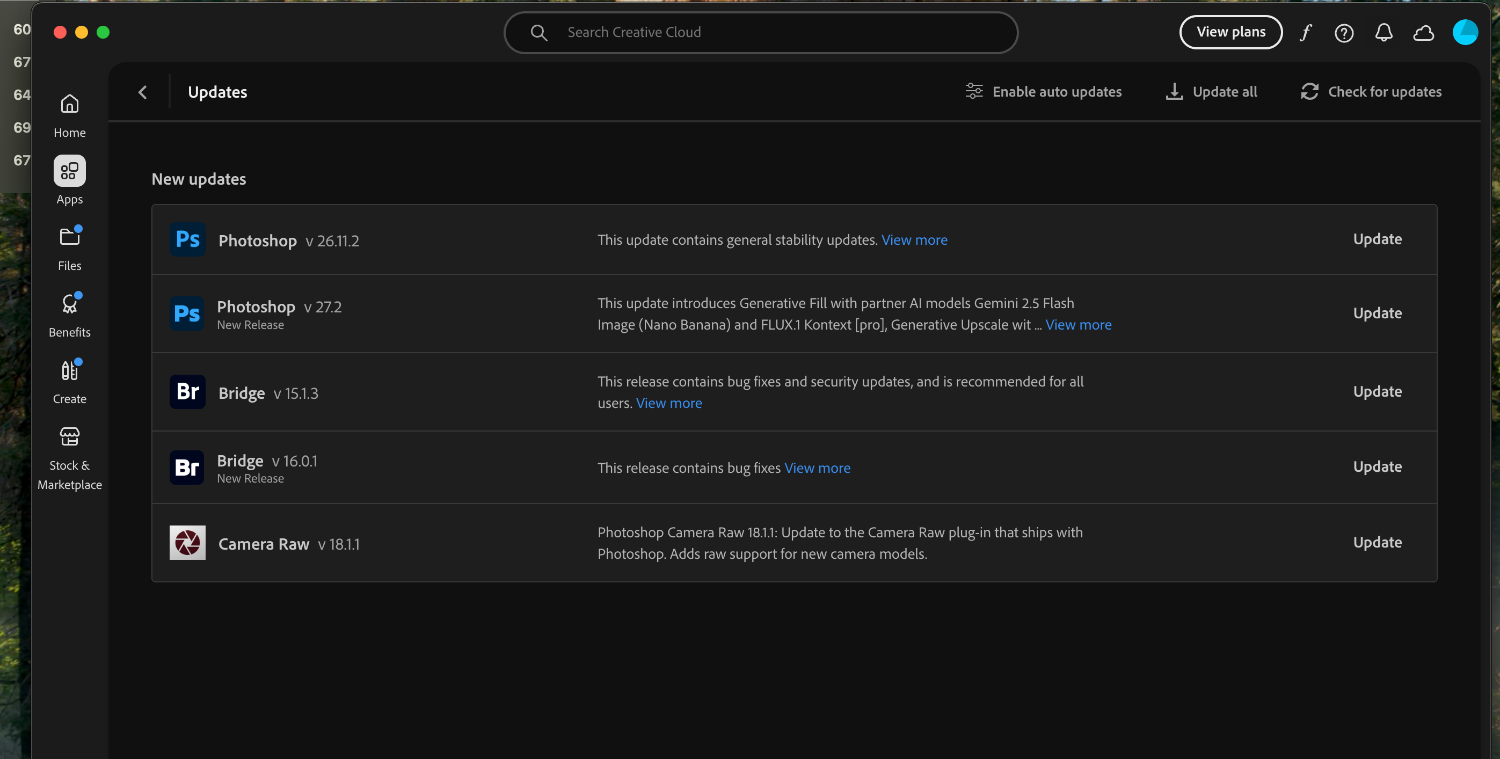Open View more link for Bridge 16.0.1
Viewport: 1500px width, 759px height.
(817, 468)
